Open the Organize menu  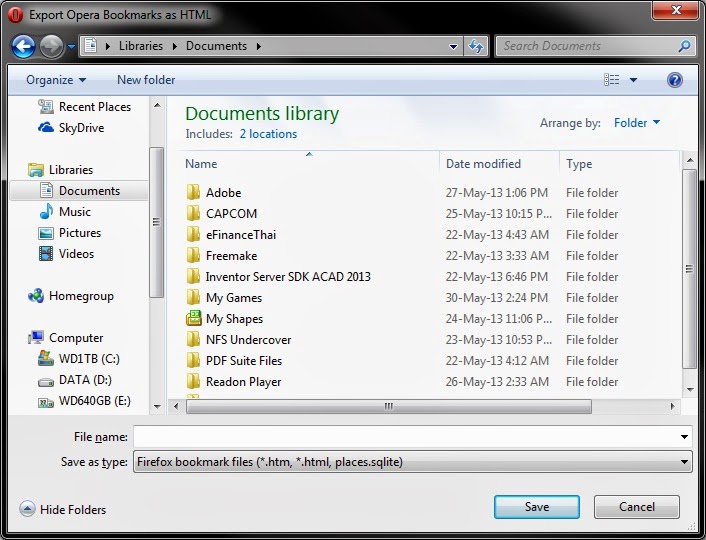pyautogui.click(x=56, y=80)
